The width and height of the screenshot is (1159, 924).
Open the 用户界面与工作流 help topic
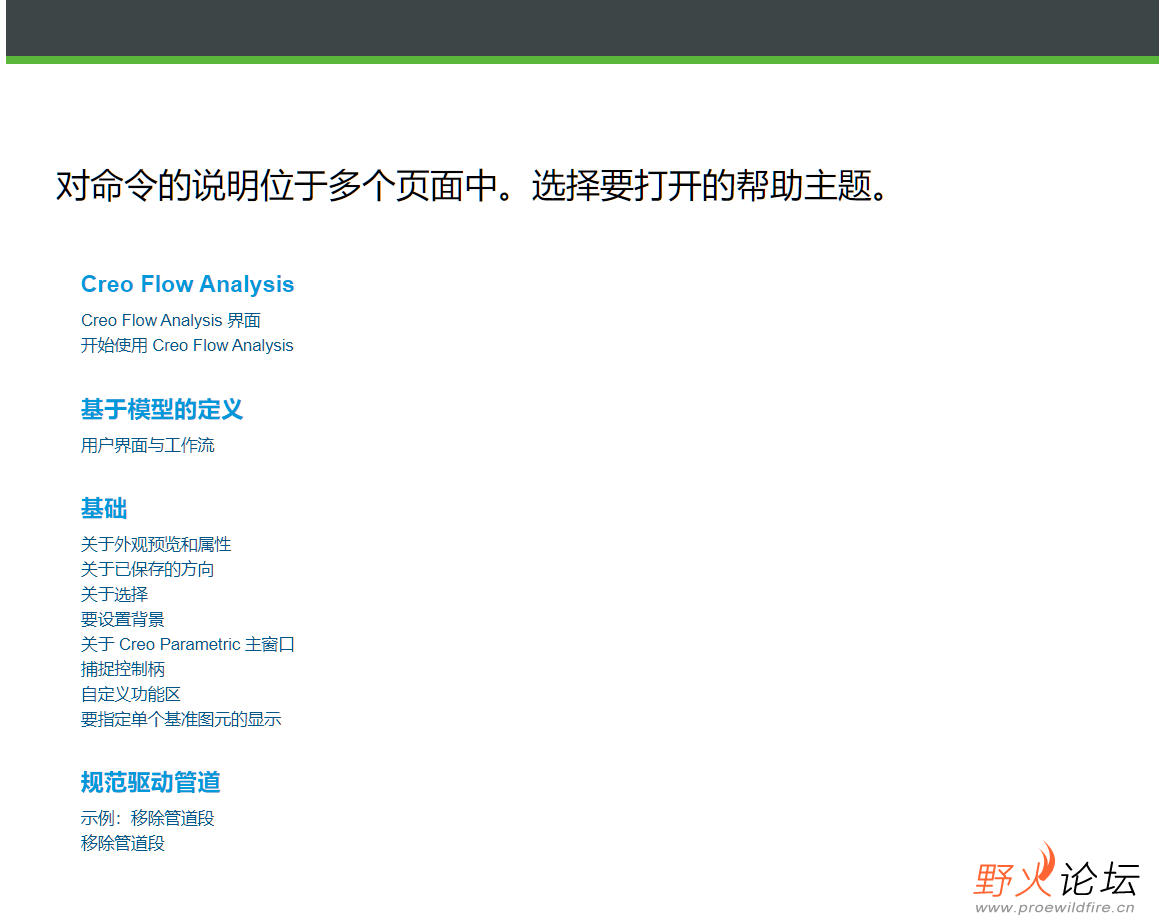148,446
